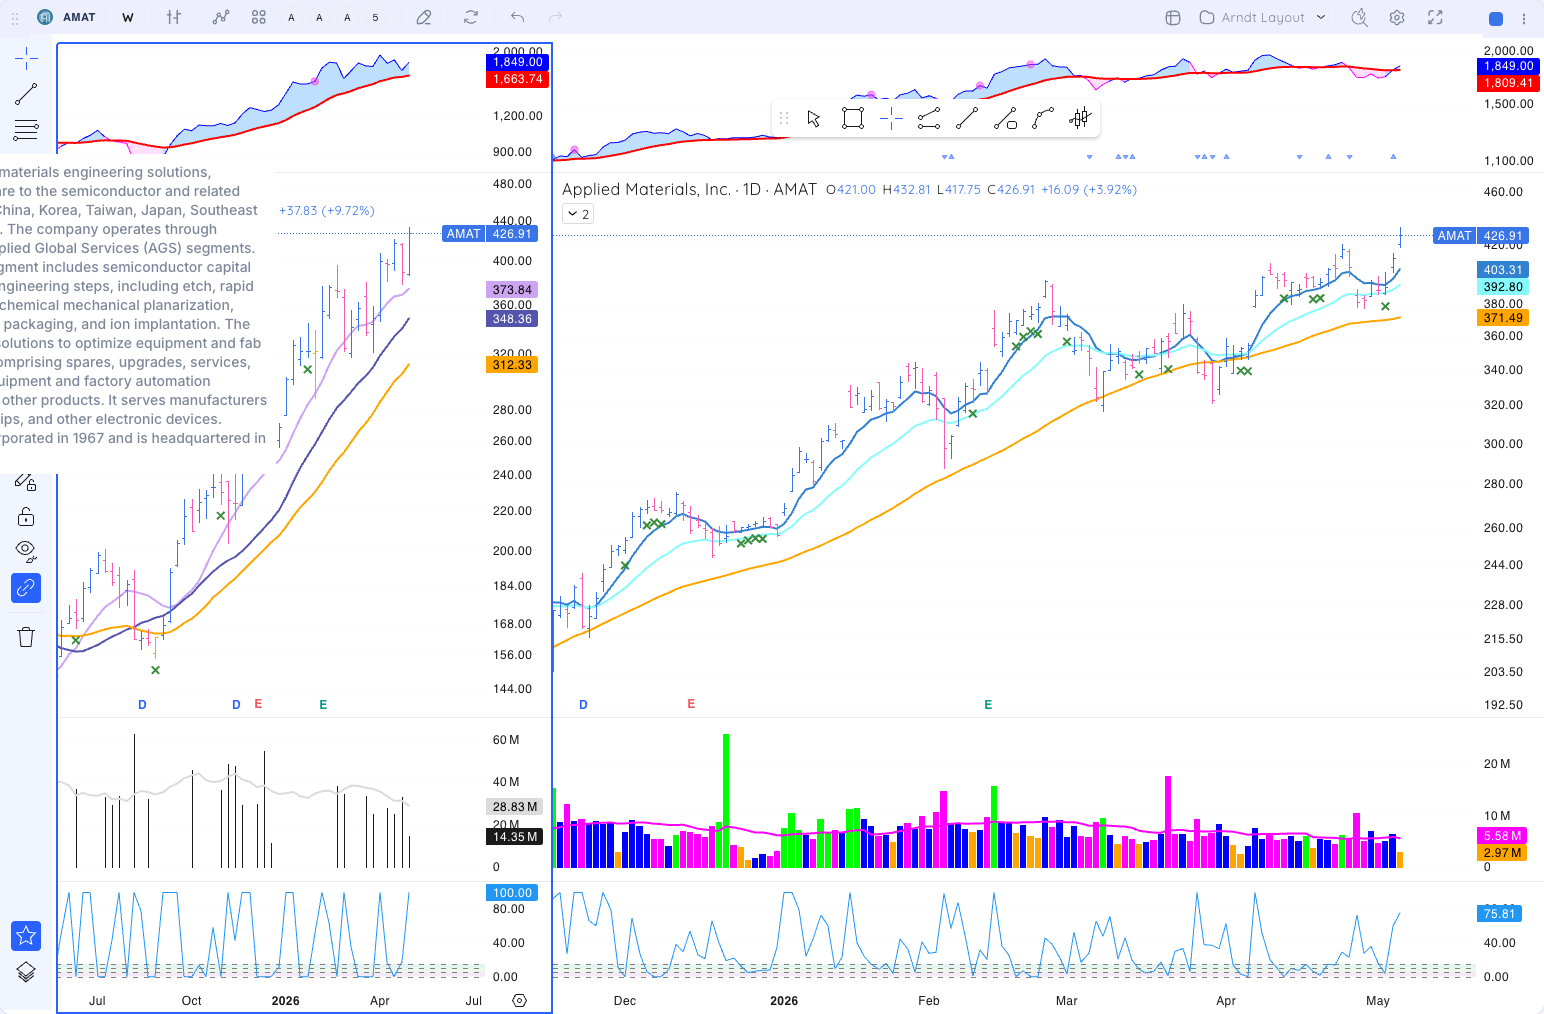Open chart settings gear
Viewport: 1544px width, 1014px height.
click(1397, 17)
